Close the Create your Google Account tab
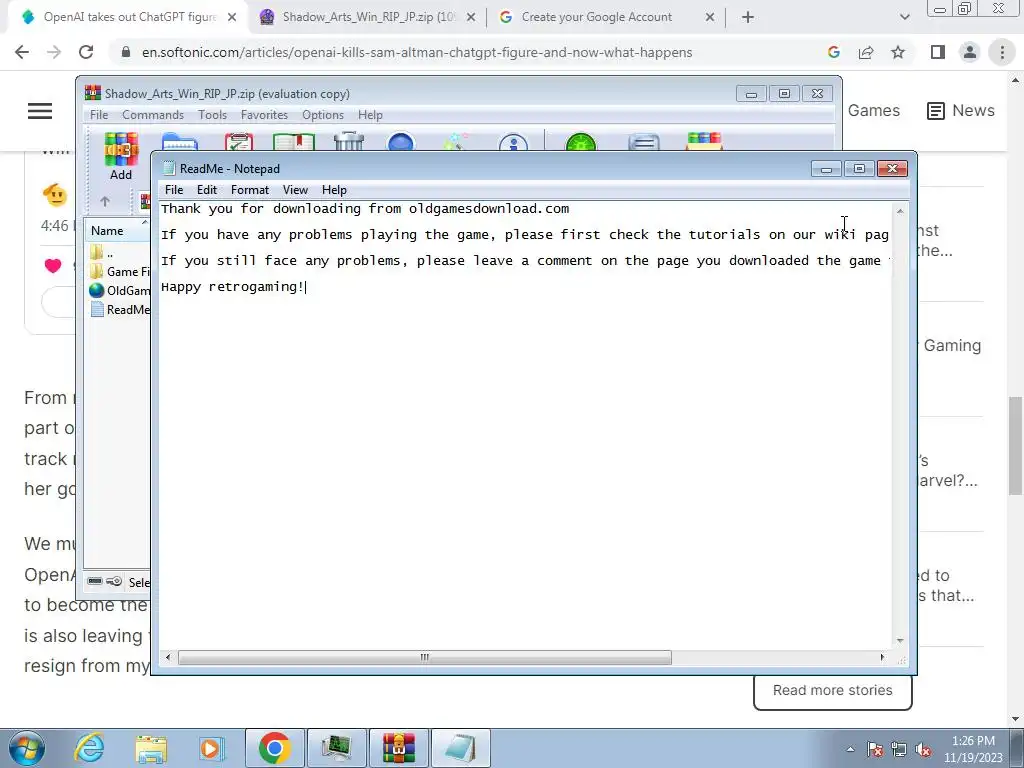The height and width of the screenshot is (768, 1024). click(x=710, y=18)
